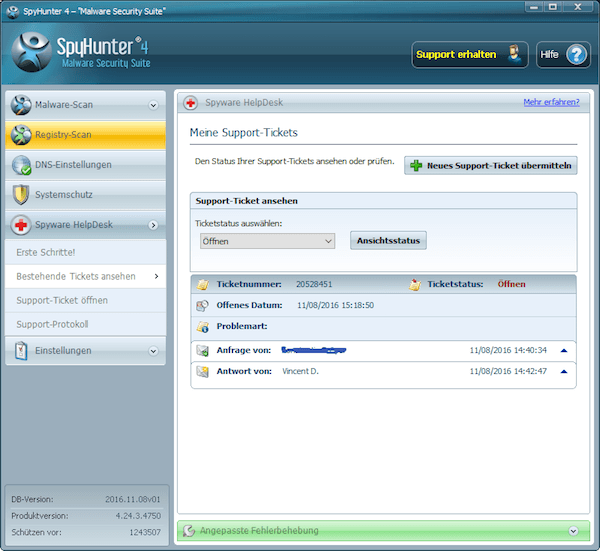Click the Registry-Scan sidebar icon
Screen dimensions: 600x551
point(21,135)
